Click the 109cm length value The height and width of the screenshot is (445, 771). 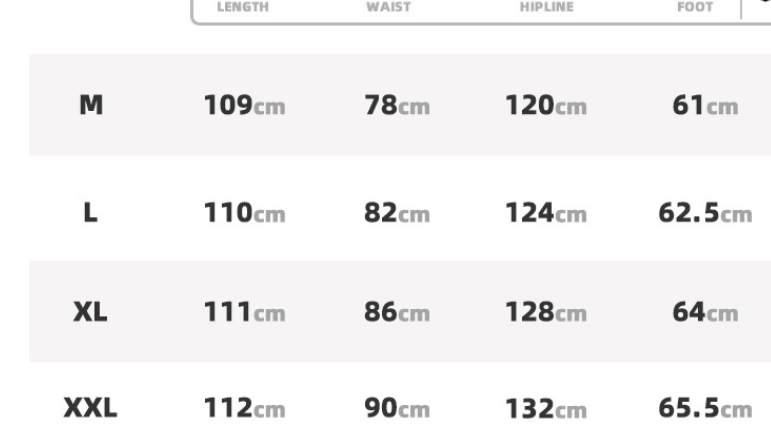[x=245, y=105]
